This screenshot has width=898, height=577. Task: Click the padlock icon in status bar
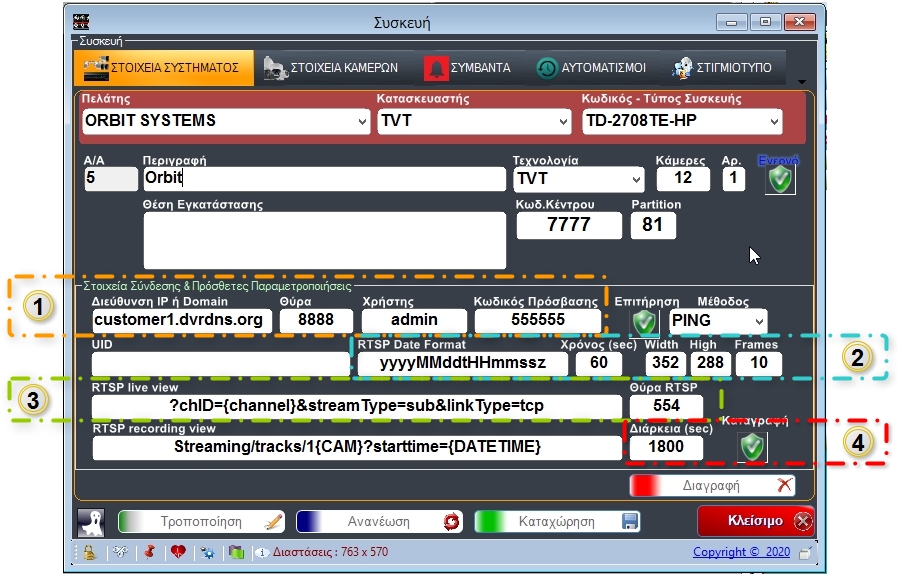(x=88, y=552)
